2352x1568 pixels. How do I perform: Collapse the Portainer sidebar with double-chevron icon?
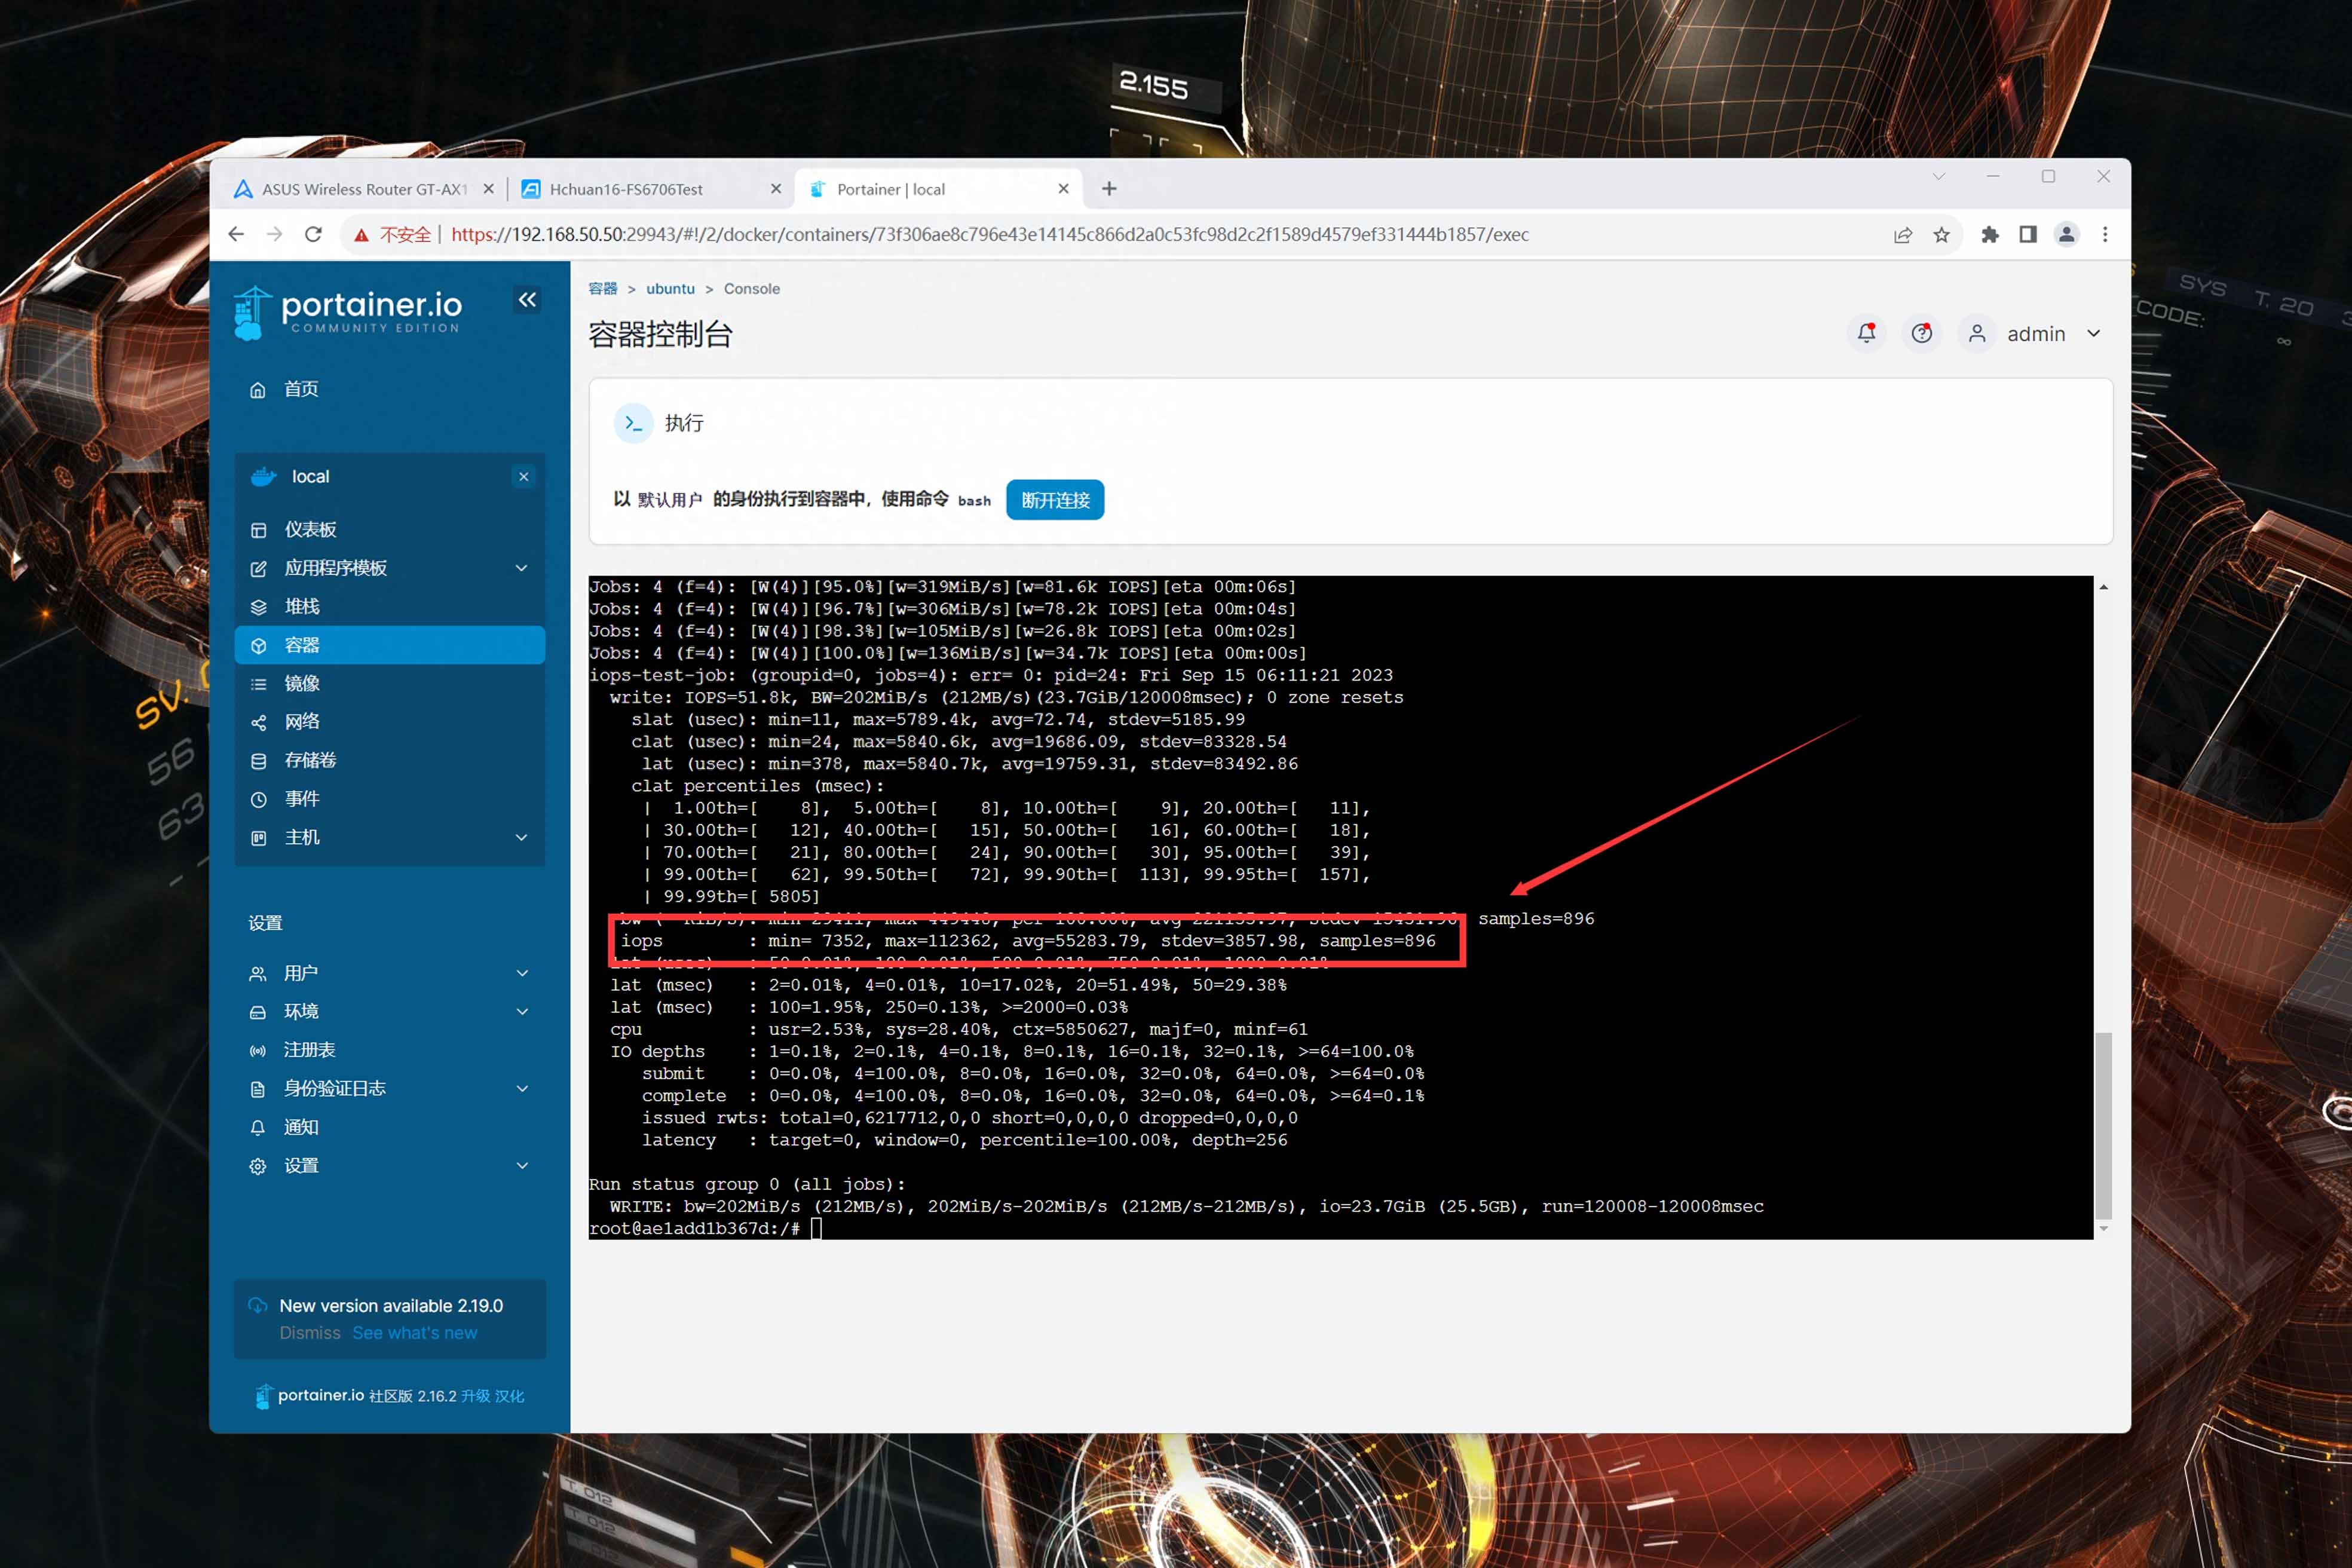pos(527,299)
